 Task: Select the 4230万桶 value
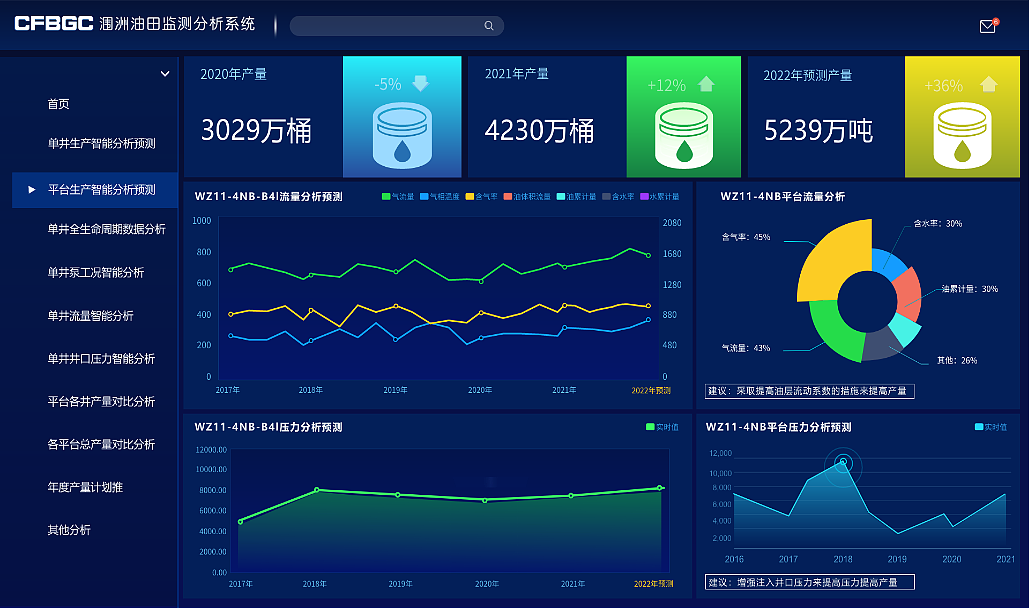(x=539, y=130)
